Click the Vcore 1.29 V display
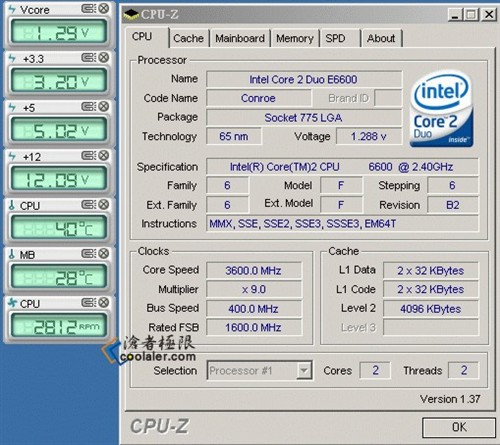500x445 pixels. coord(59,32)
